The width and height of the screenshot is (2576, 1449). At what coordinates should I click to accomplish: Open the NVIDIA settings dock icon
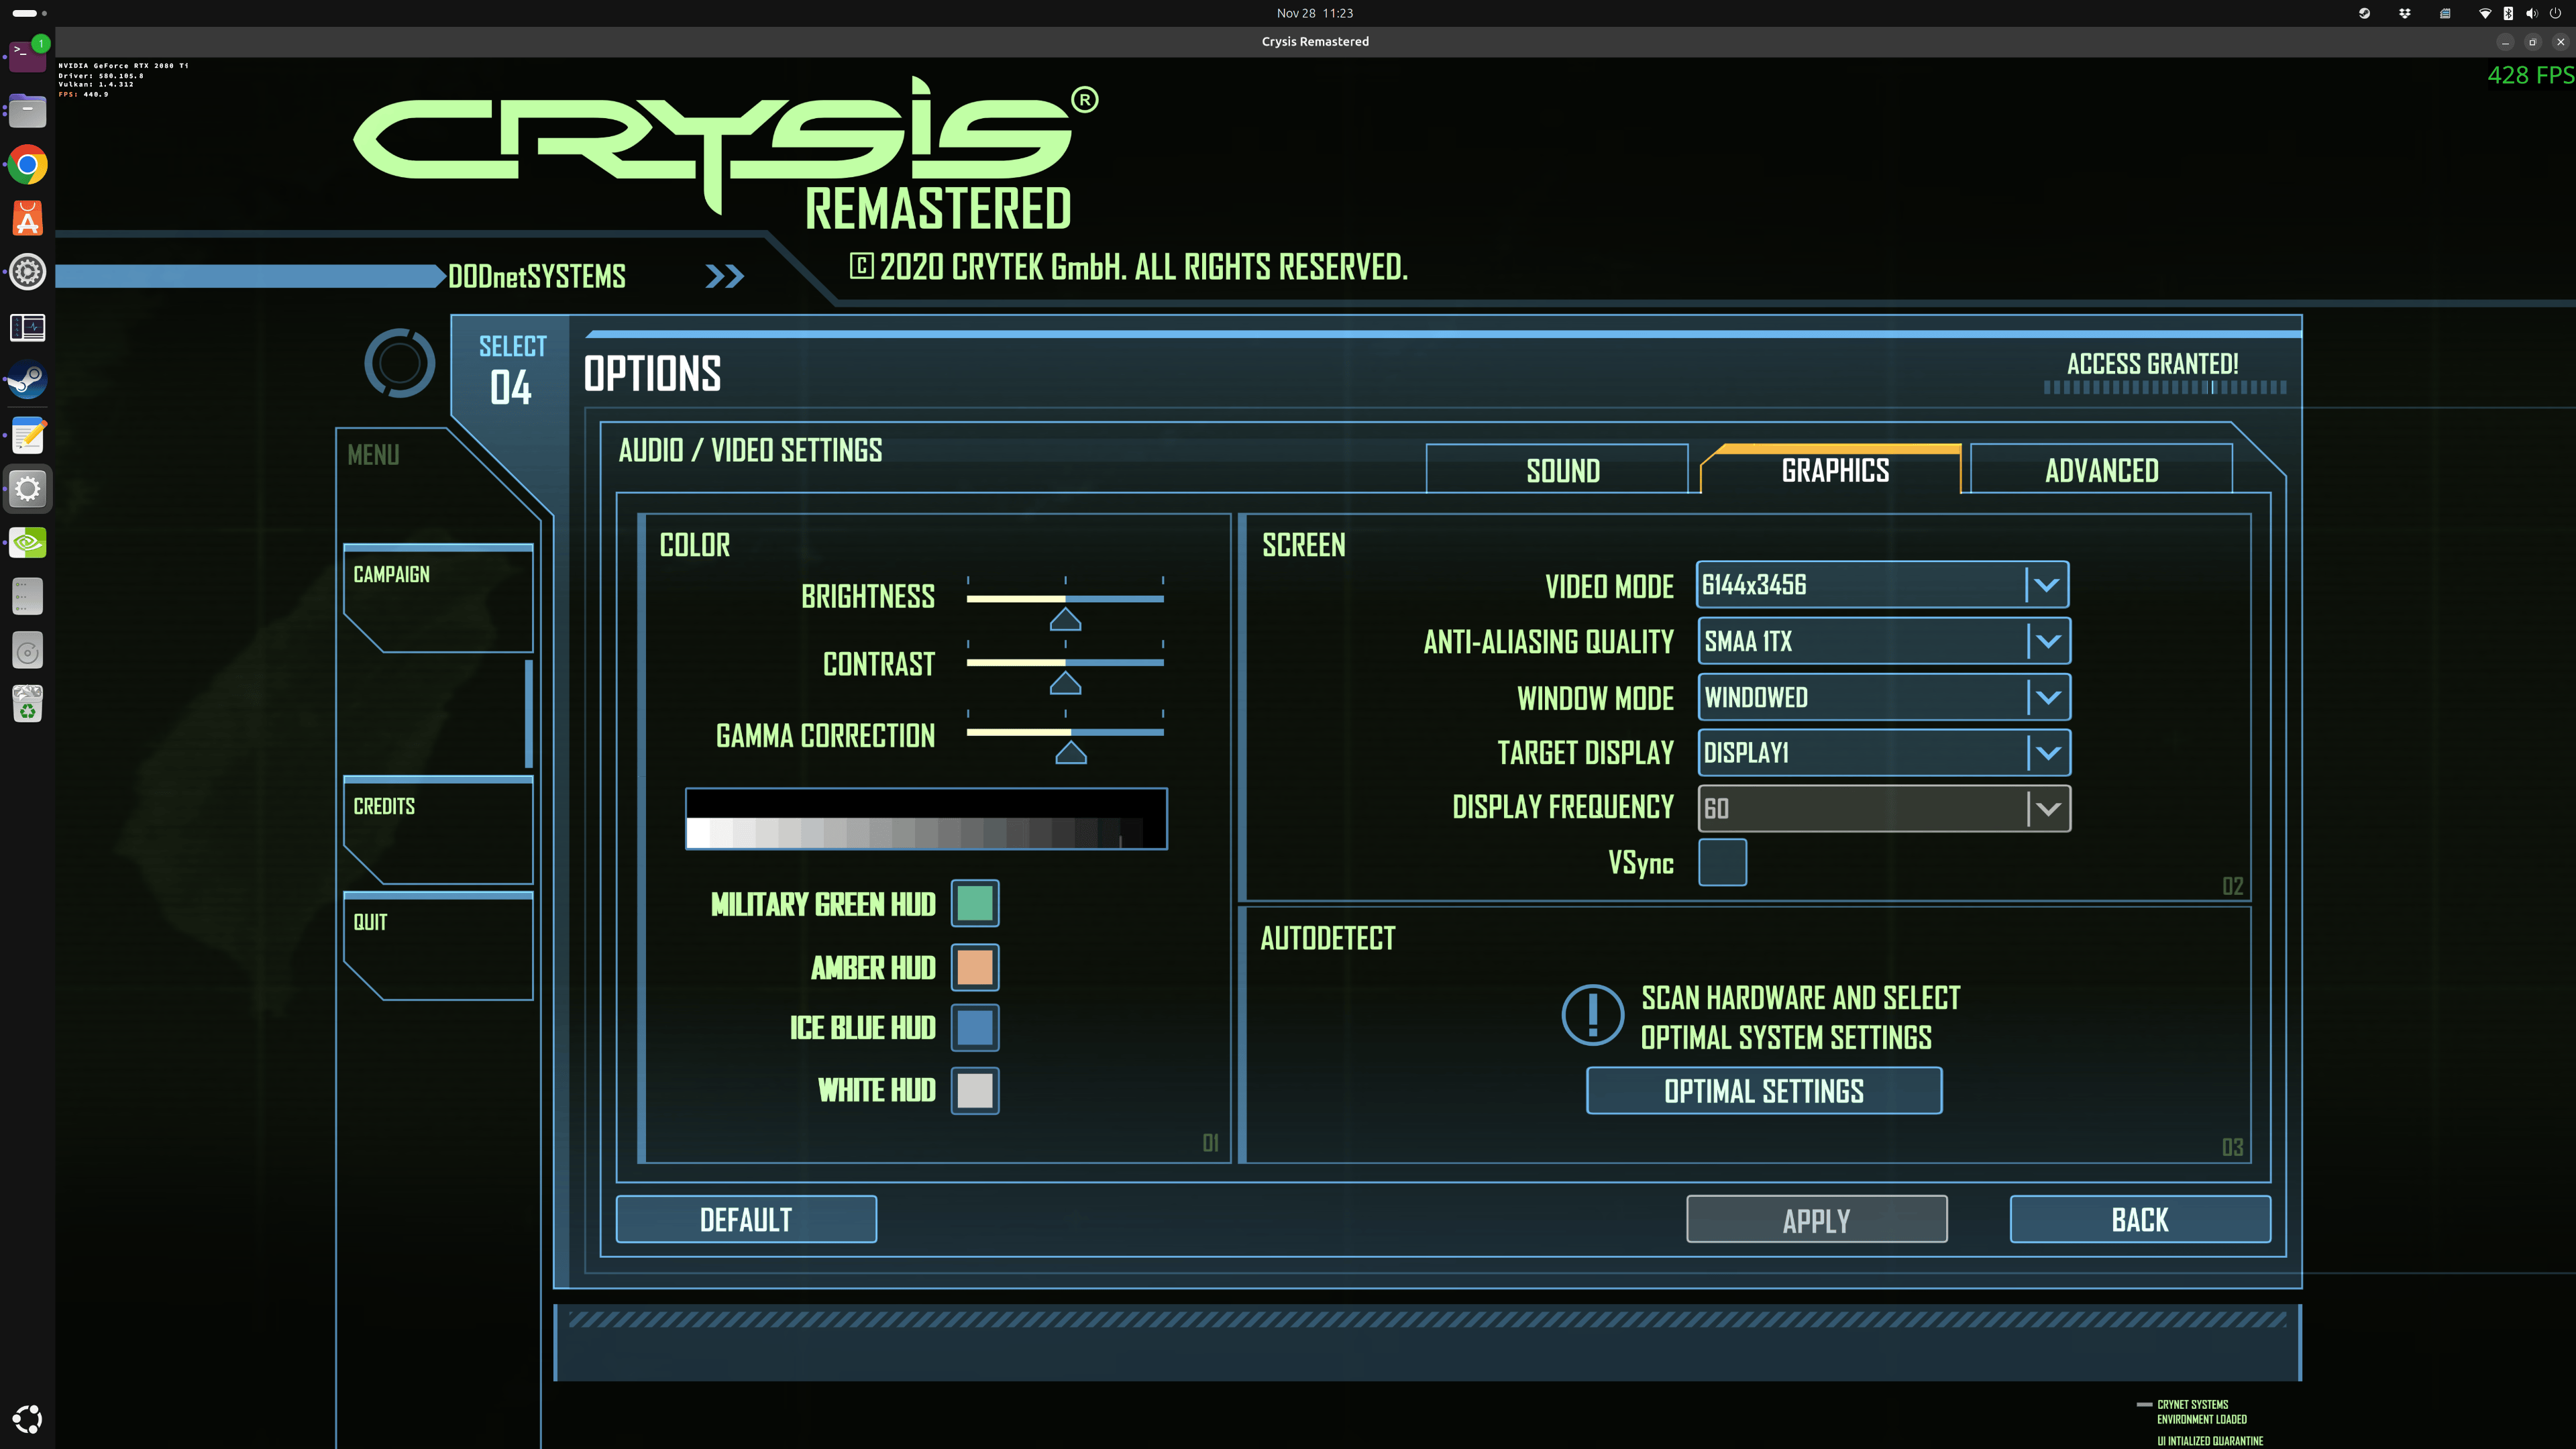(x=27, y=543)
